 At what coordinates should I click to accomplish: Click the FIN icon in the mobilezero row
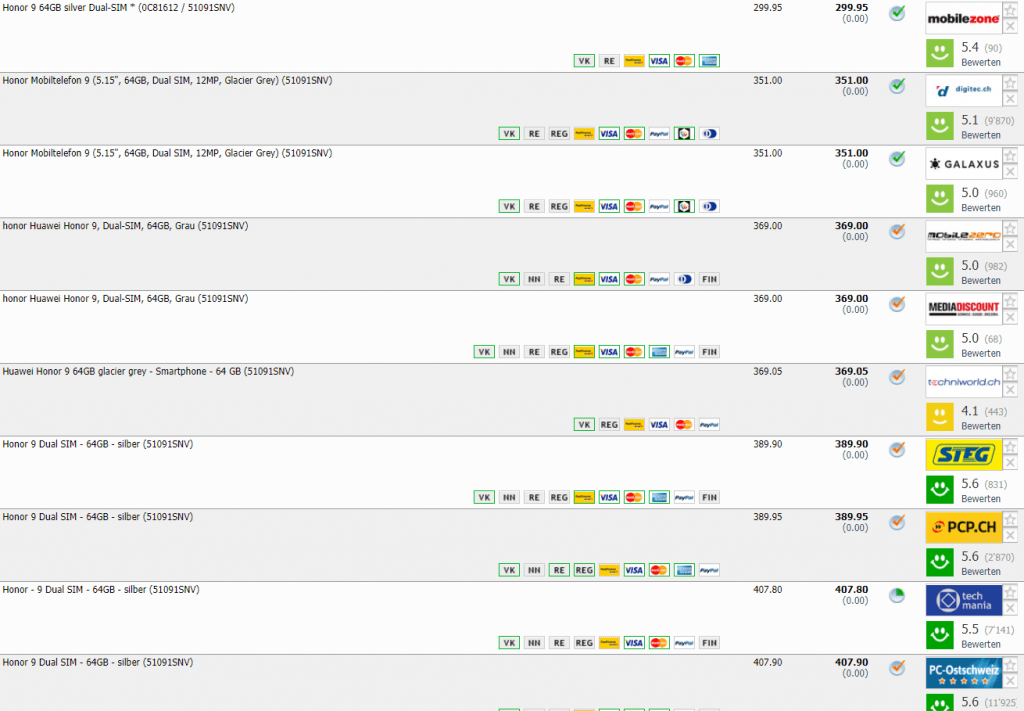click(x=709, y=279)
